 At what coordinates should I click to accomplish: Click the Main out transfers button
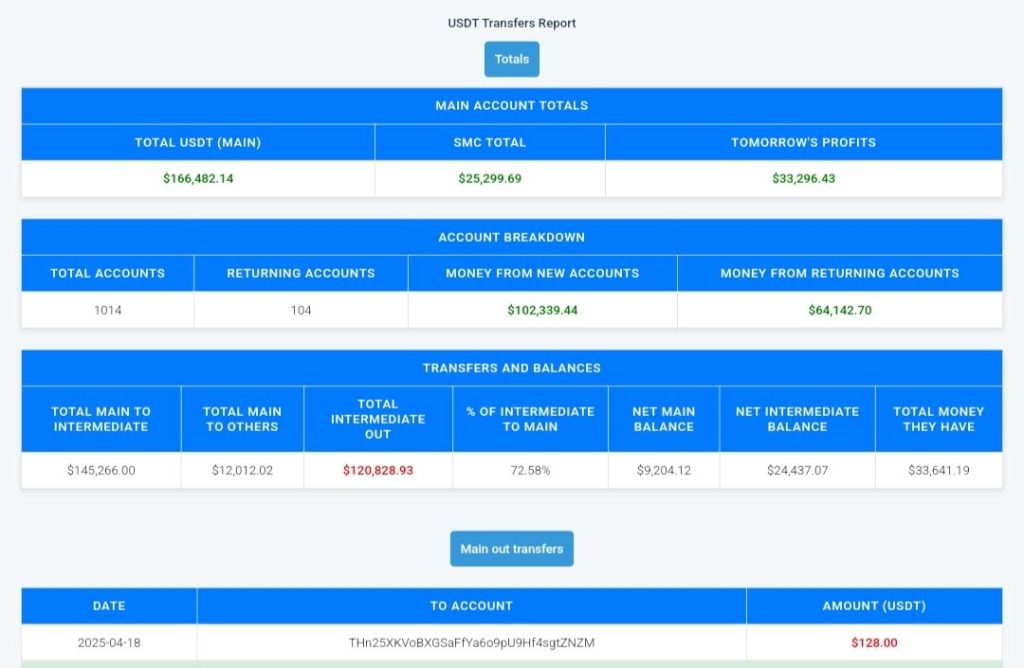(x=511, y=548)
